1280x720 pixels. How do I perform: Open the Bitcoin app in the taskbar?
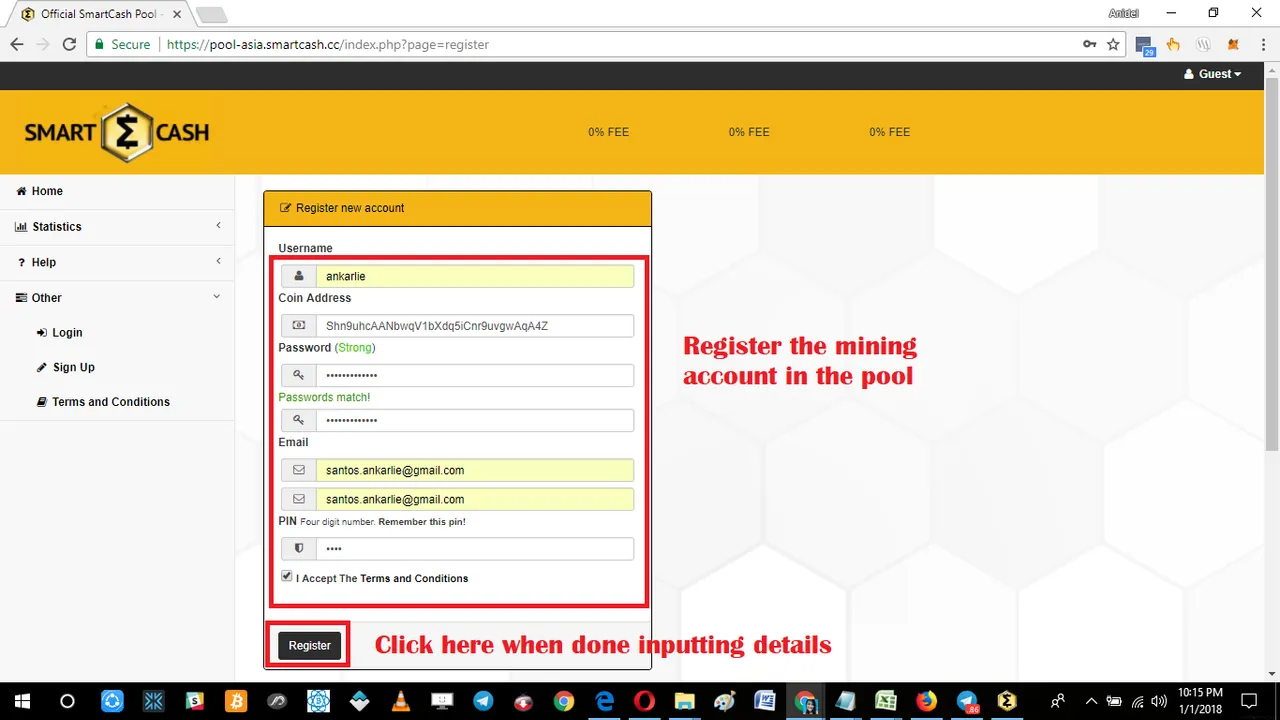[236, 701]
